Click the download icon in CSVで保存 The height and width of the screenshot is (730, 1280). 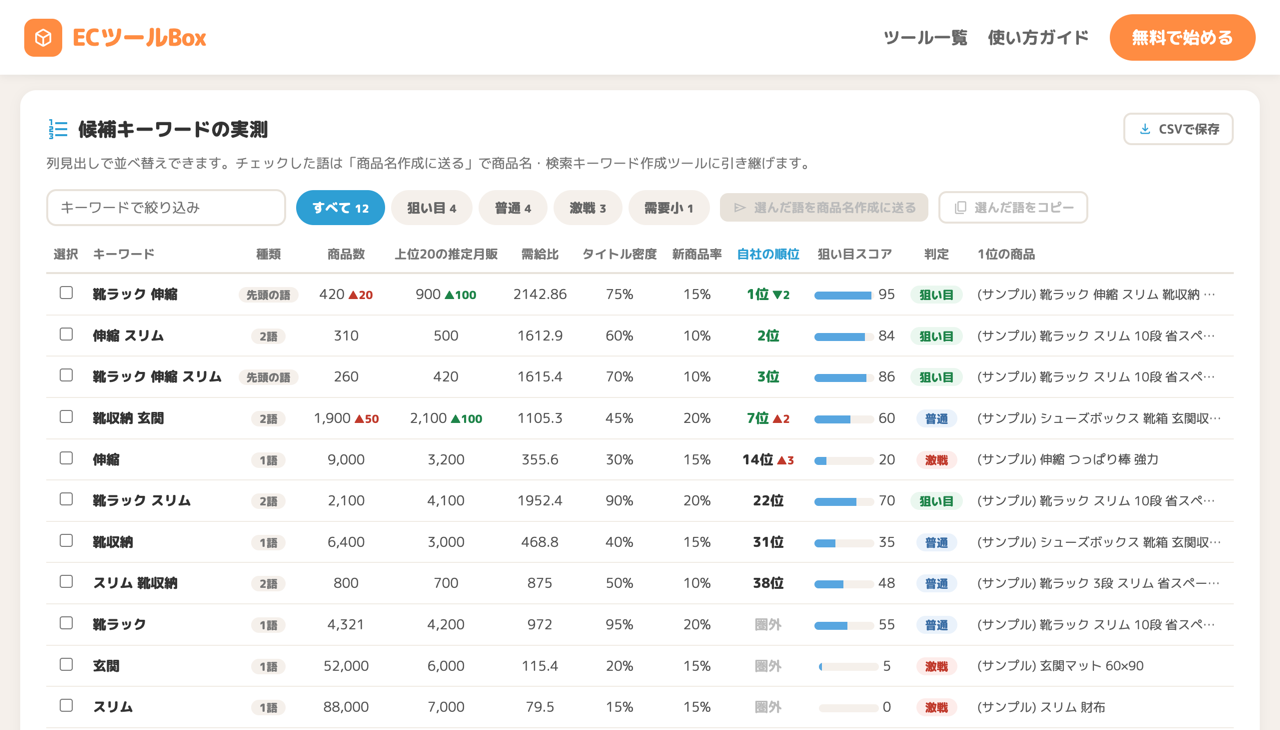(1145, 129)
